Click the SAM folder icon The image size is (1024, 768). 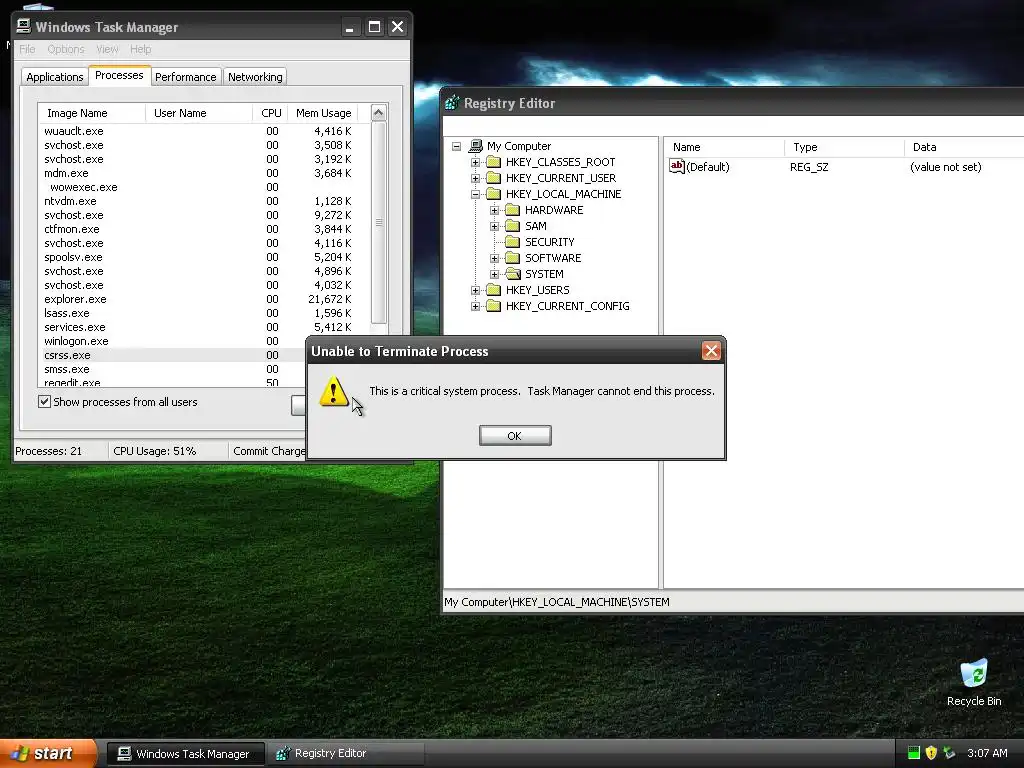tap(513, 225)
